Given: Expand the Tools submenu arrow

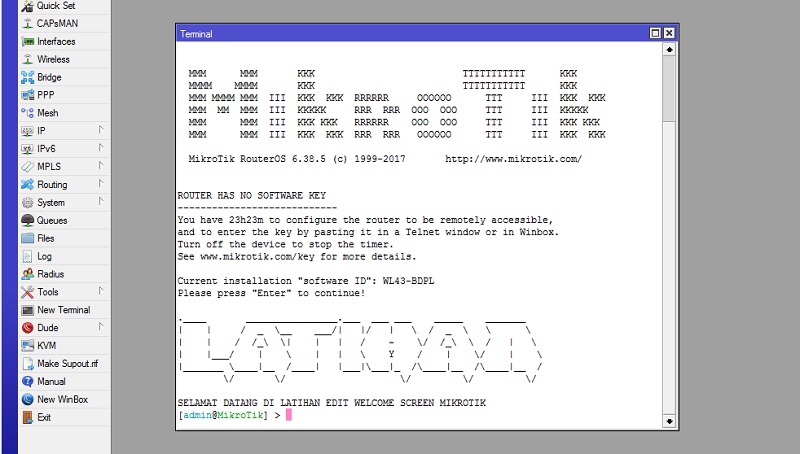Looking at the screenshot, I should click(101, 291).
